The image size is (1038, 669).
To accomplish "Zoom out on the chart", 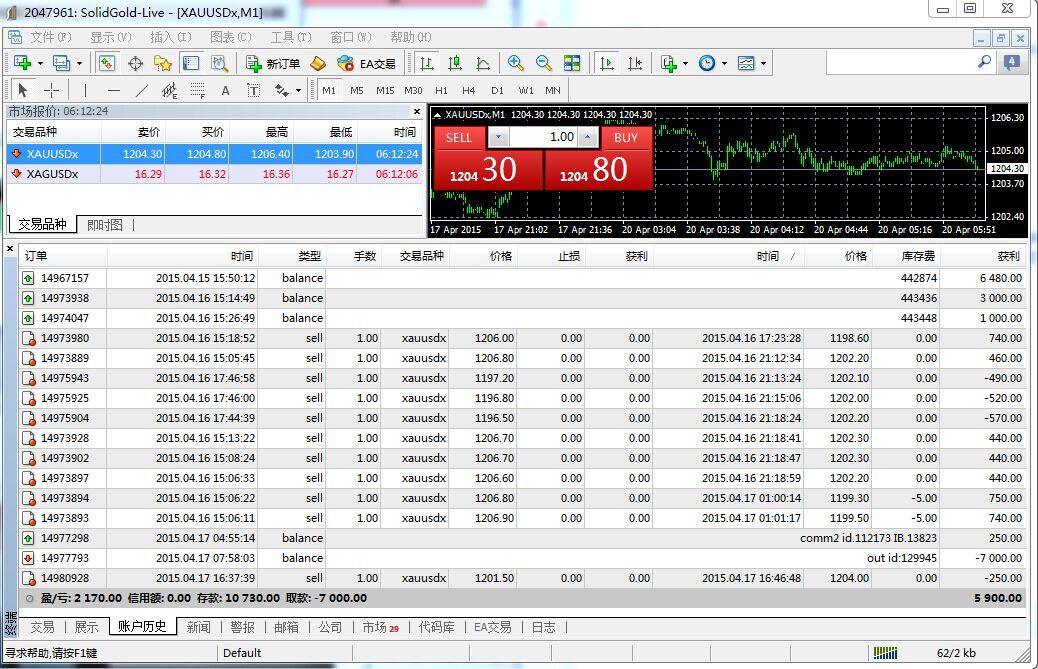I will 543,63.
